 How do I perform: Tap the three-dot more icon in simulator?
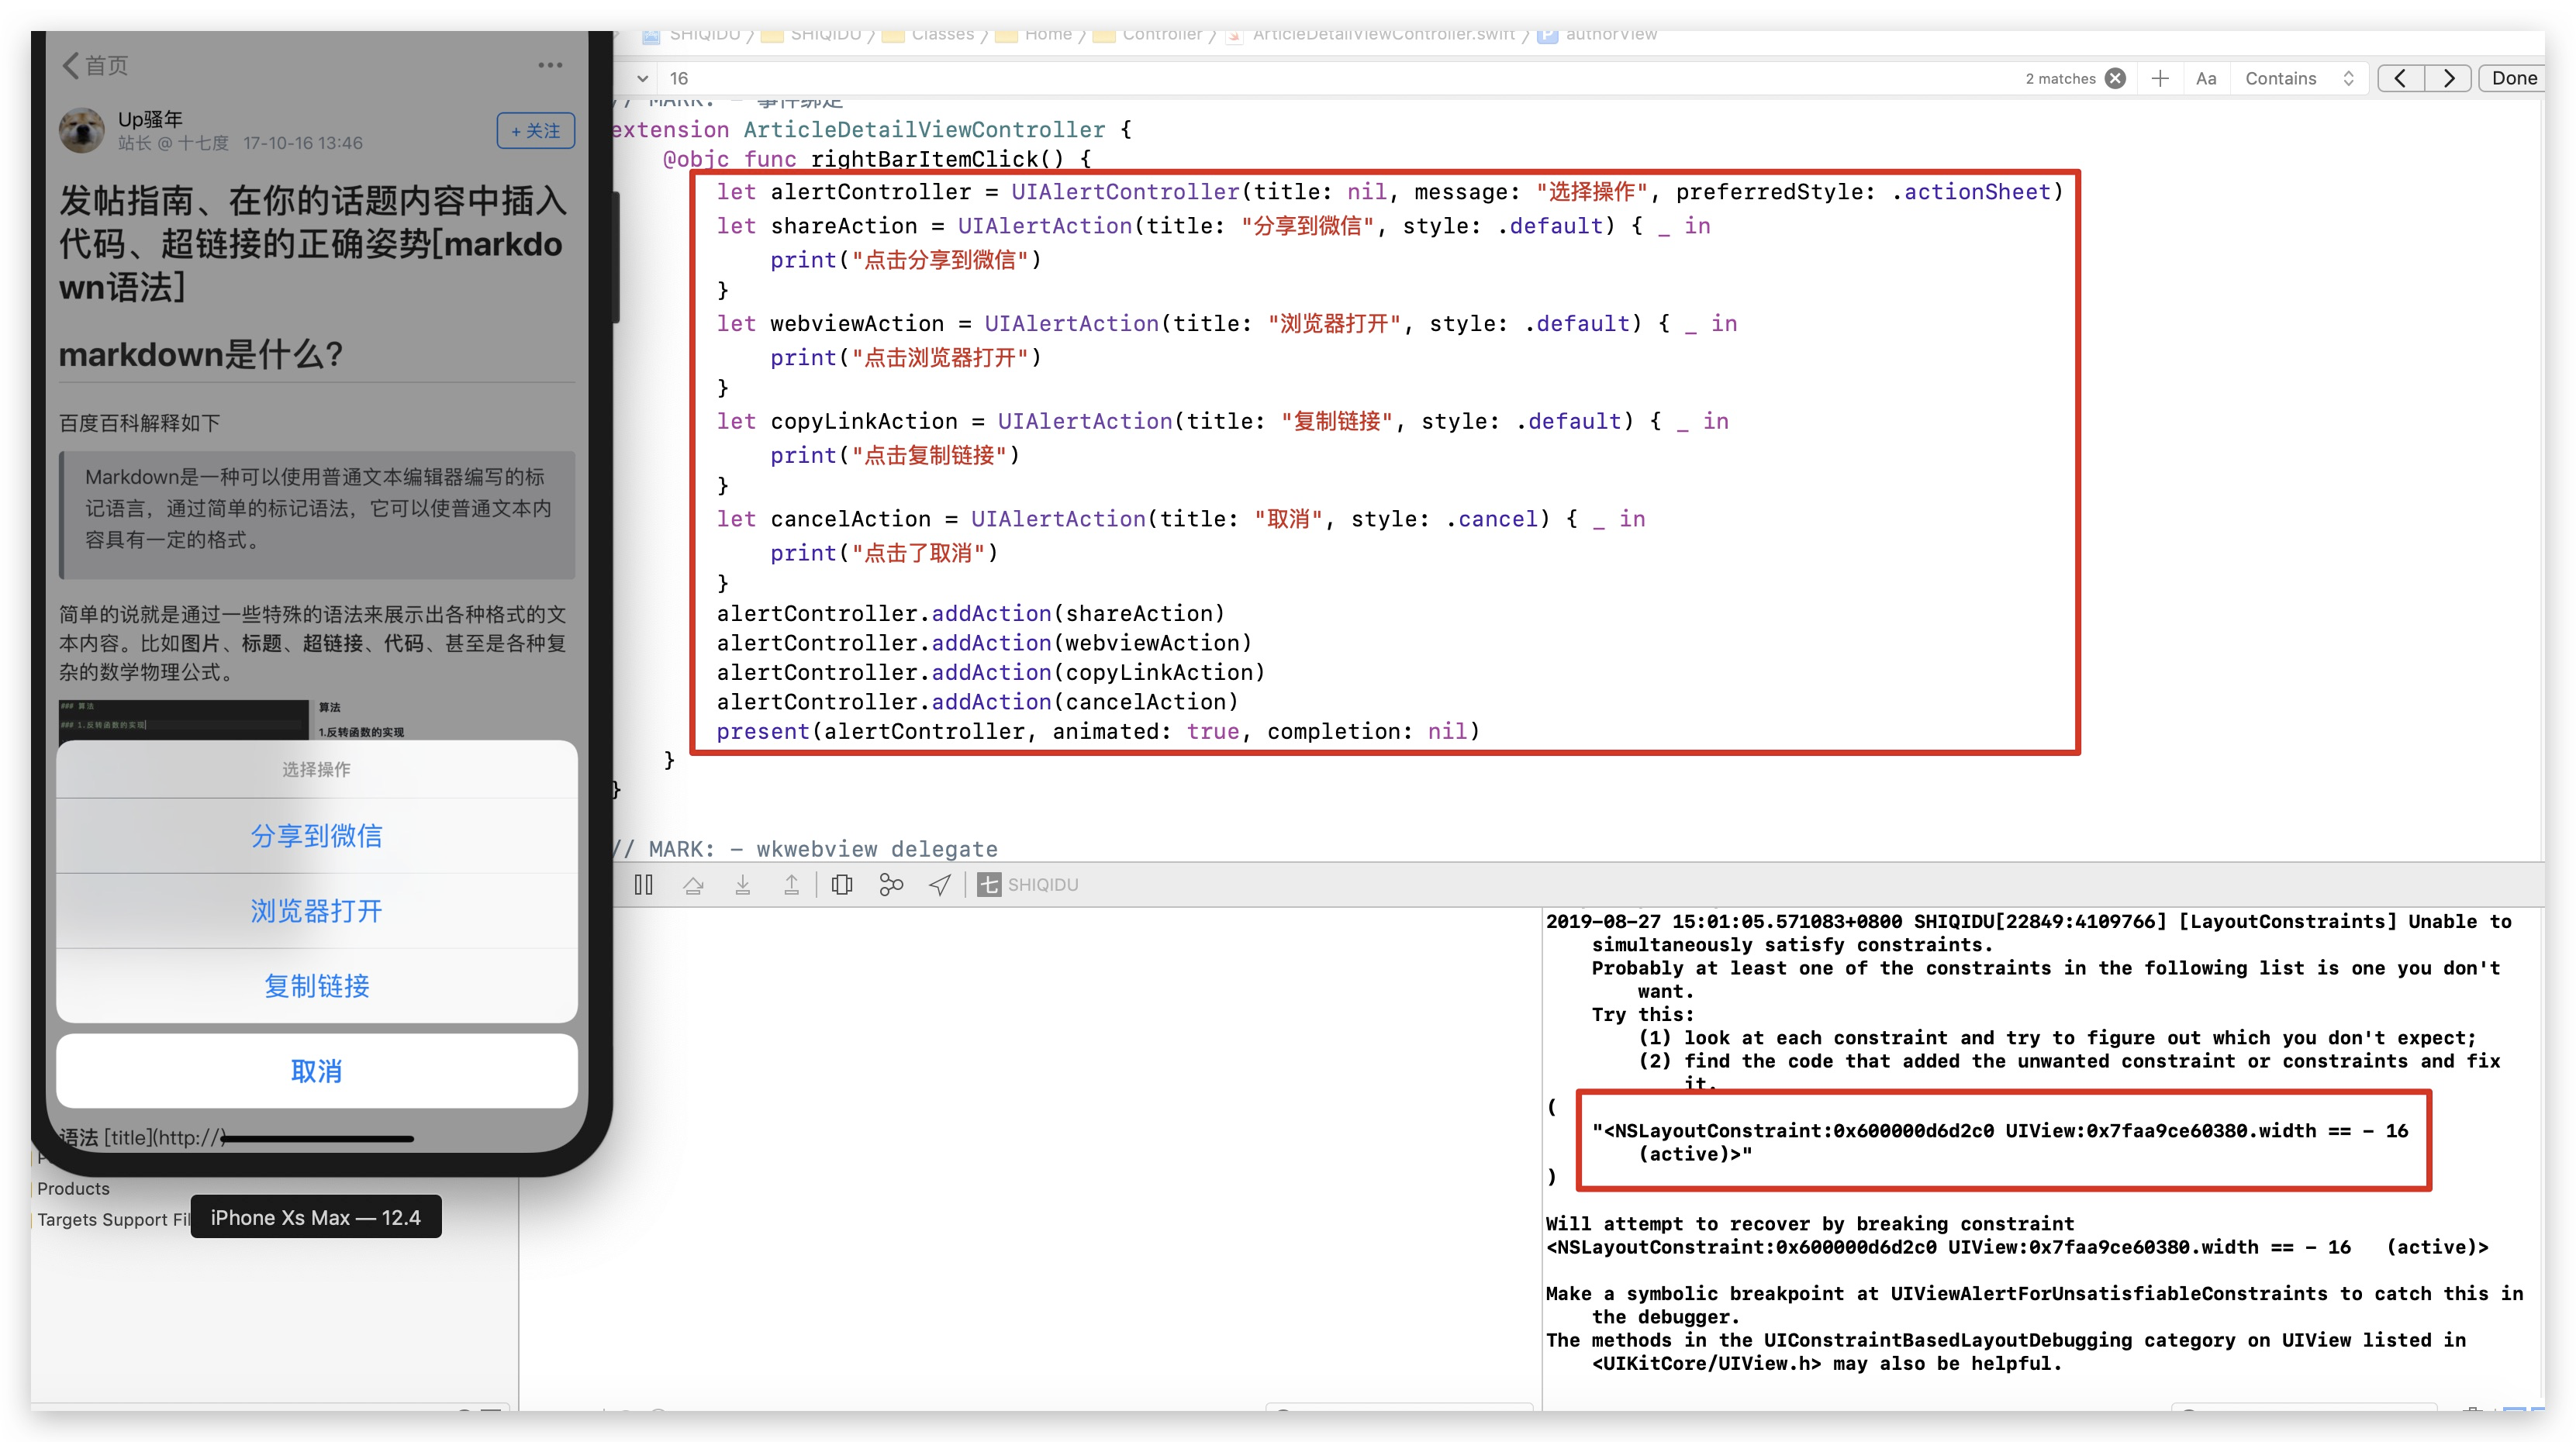click(550, 66)
